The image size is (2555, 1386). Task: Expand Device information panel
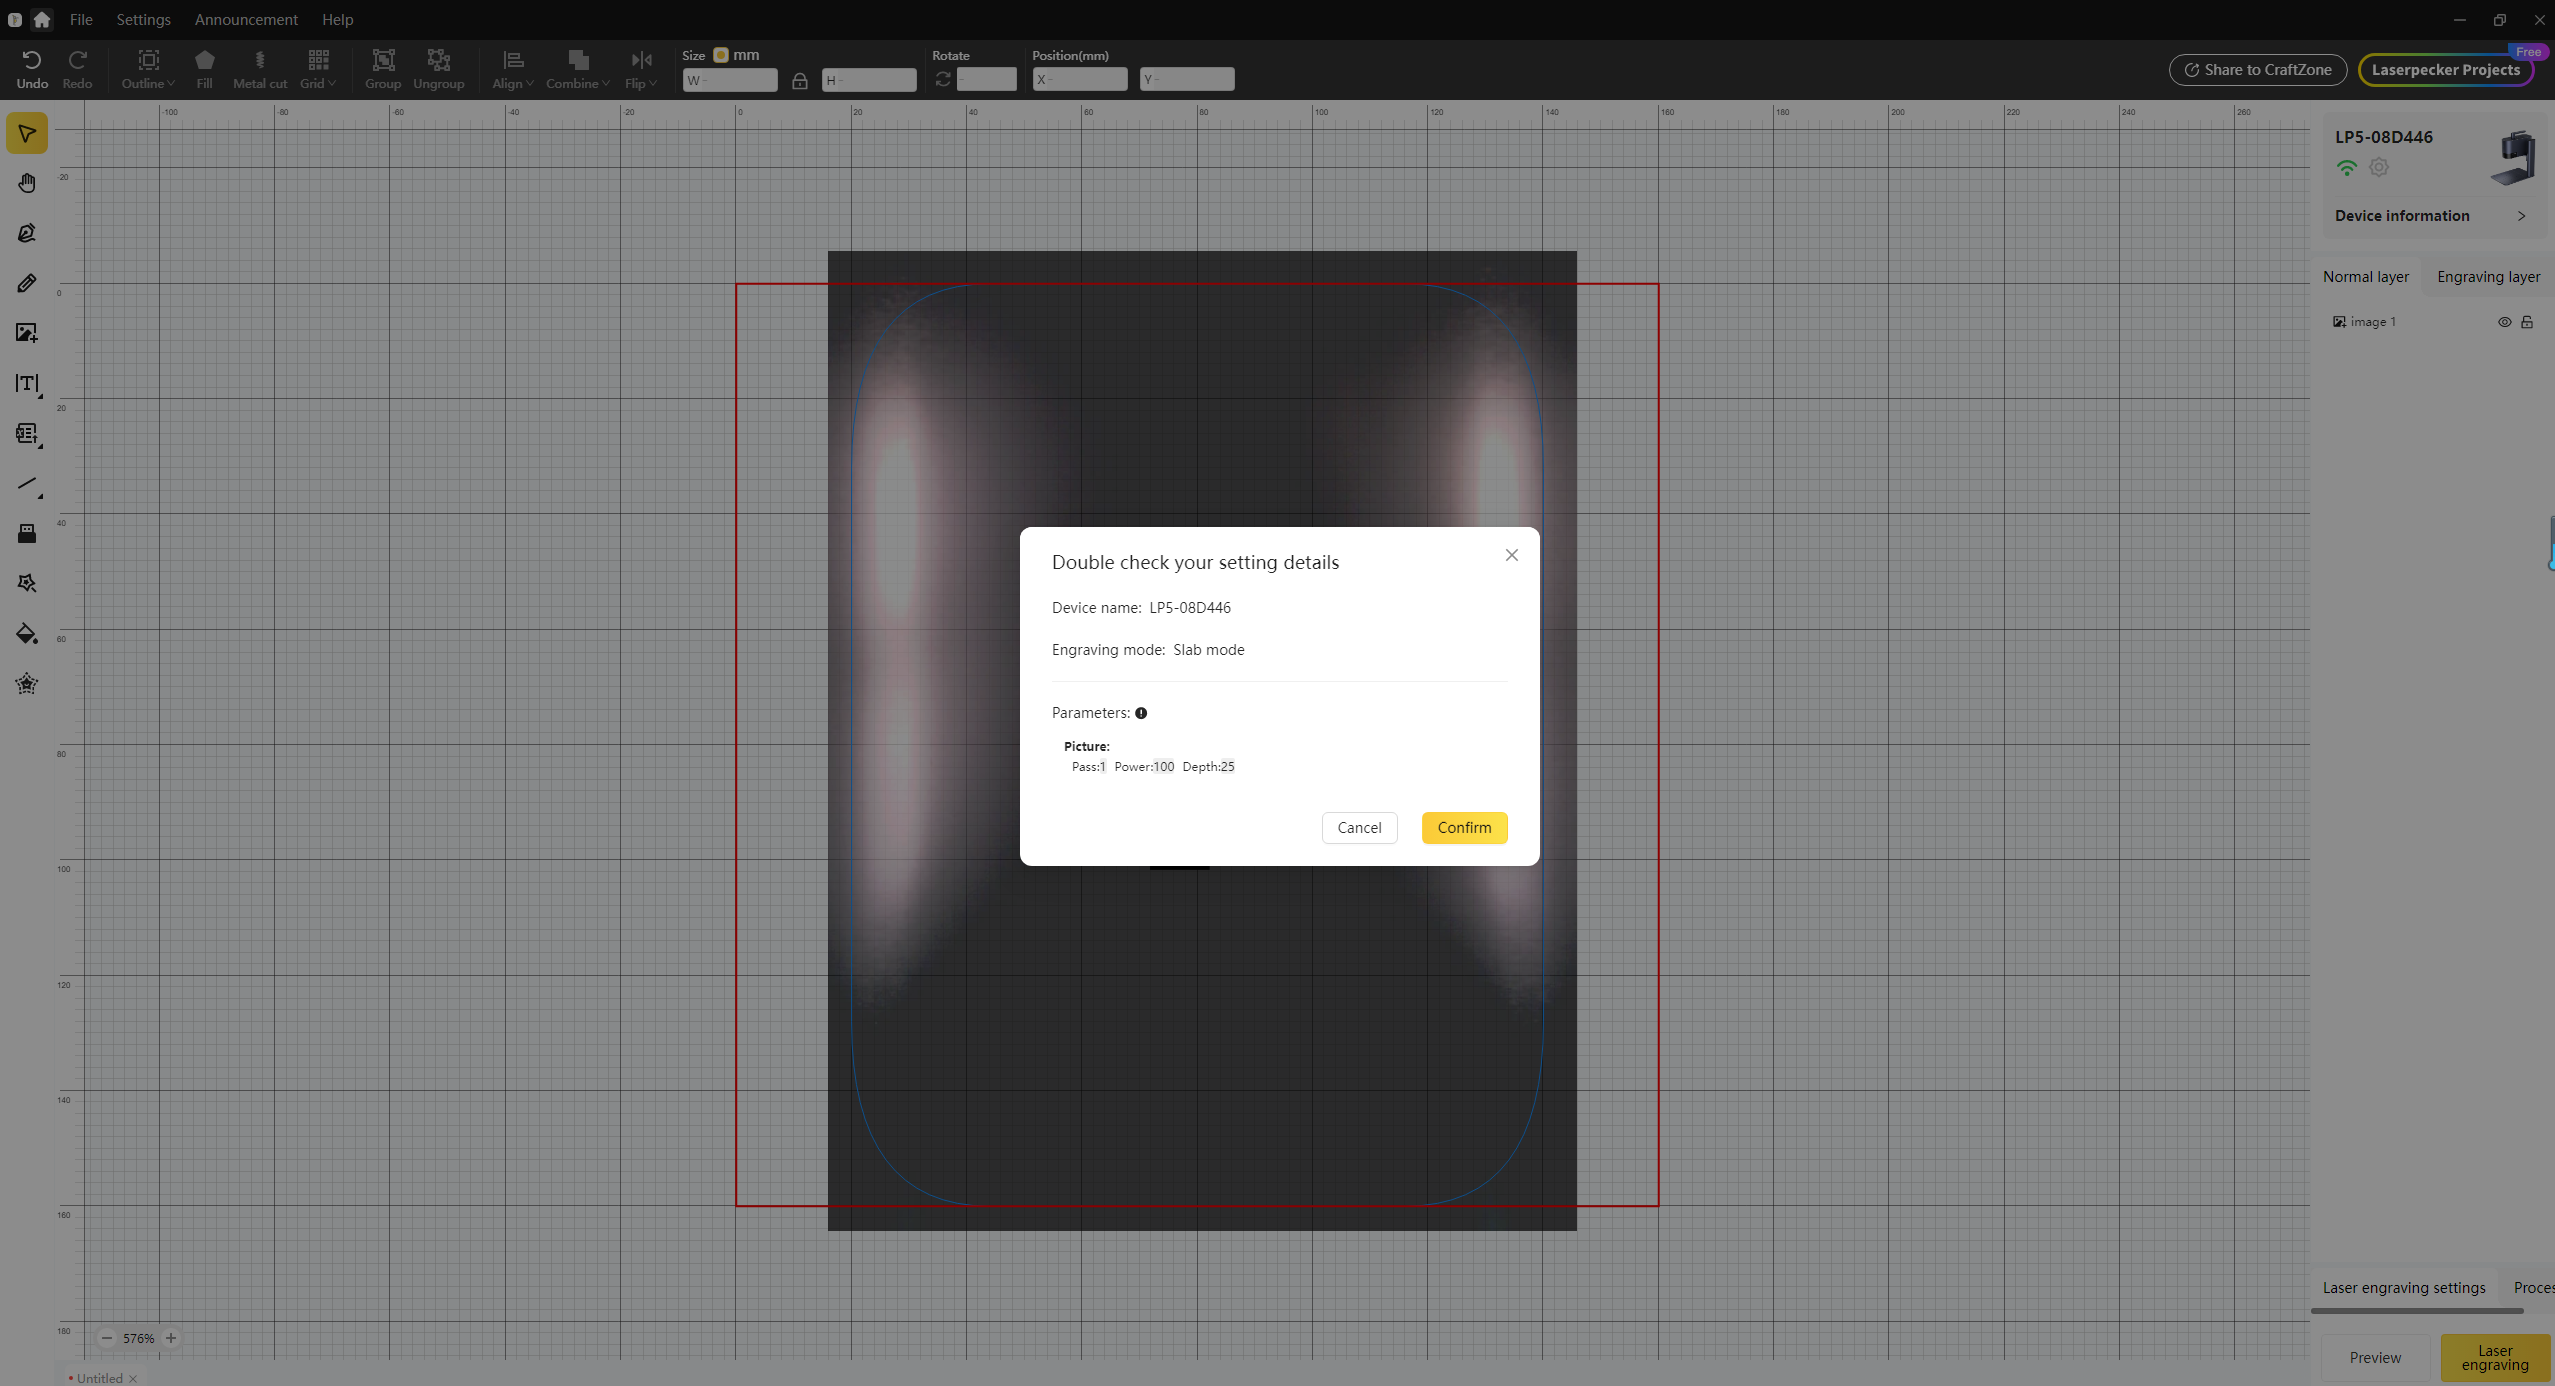click(2521, 216)
